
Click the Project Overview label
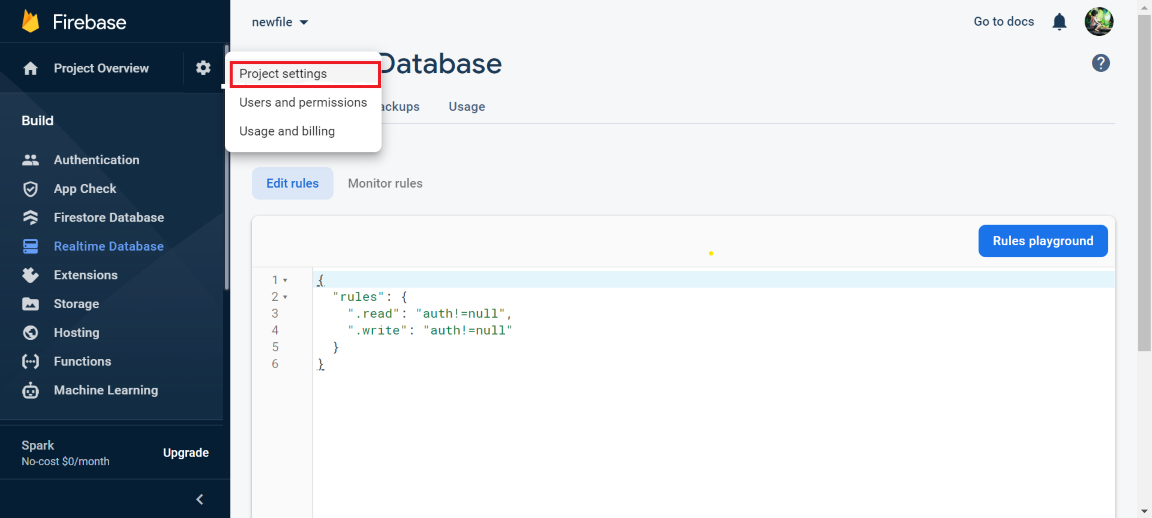101,68
